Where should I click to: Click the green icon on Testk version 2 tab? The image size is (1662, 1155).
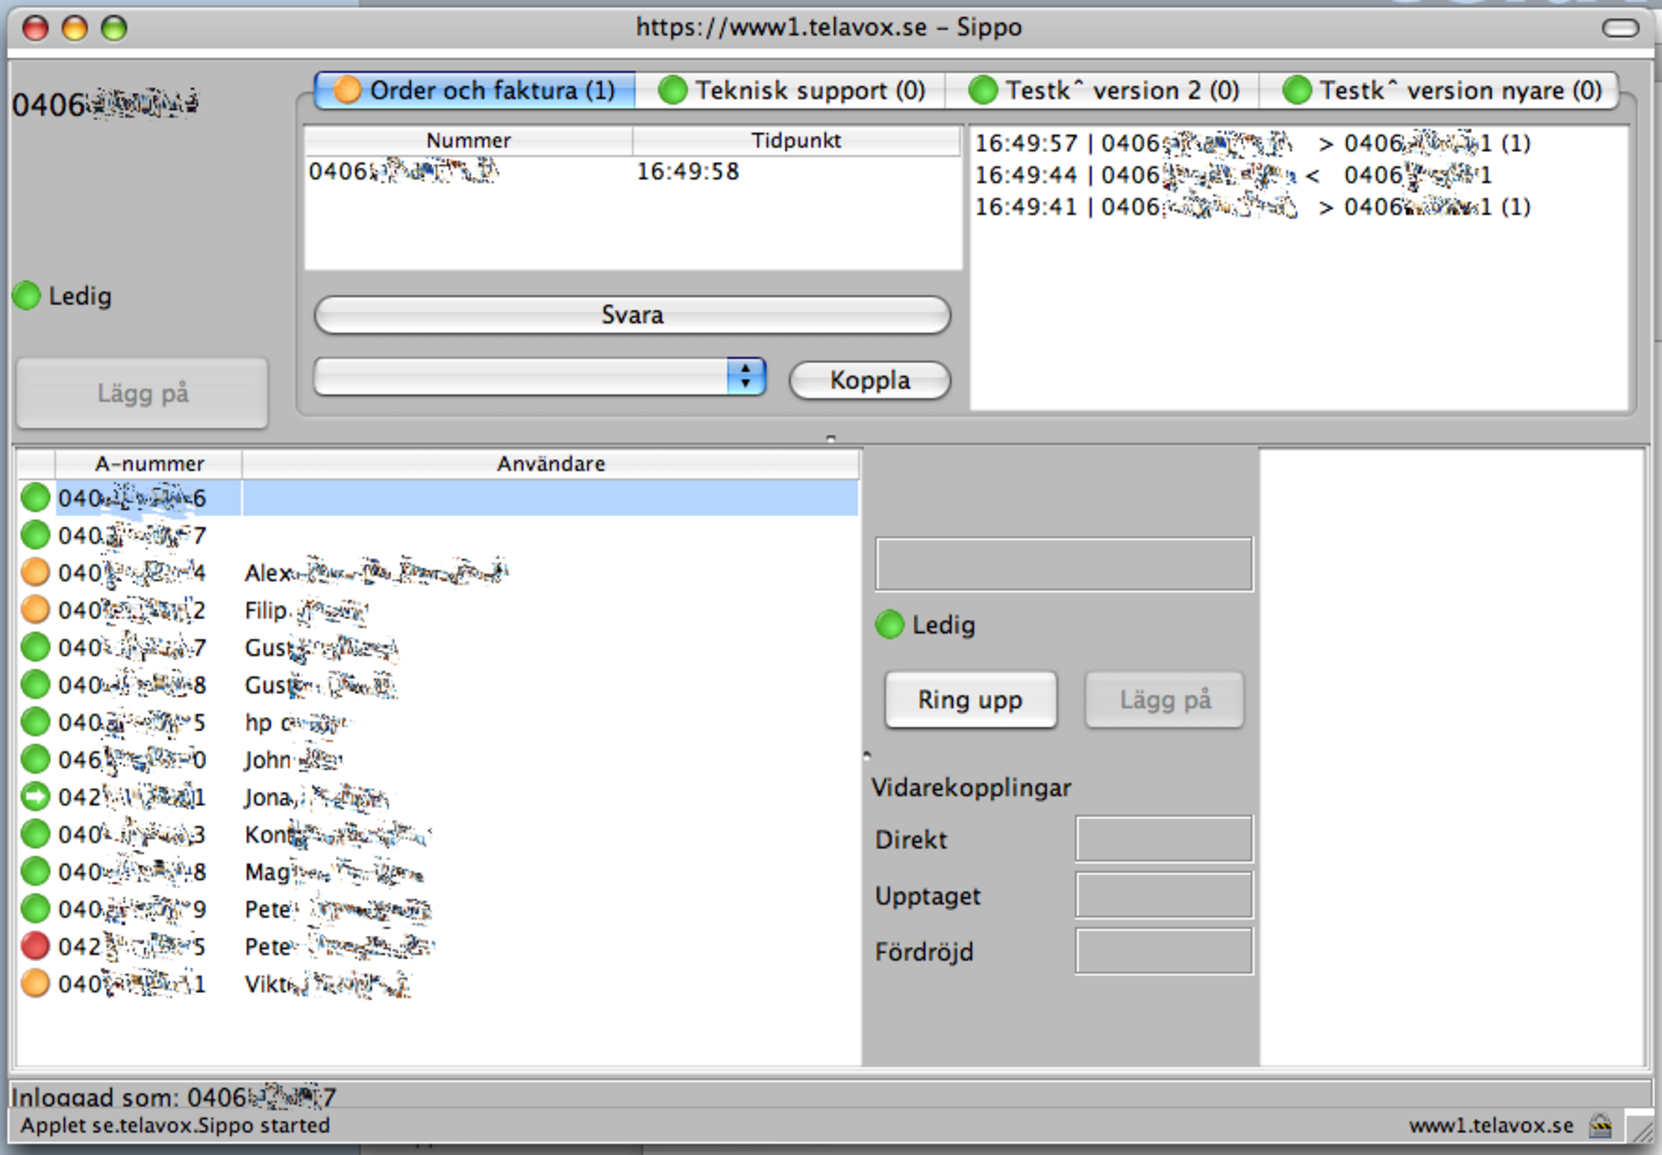coord(984,90)
